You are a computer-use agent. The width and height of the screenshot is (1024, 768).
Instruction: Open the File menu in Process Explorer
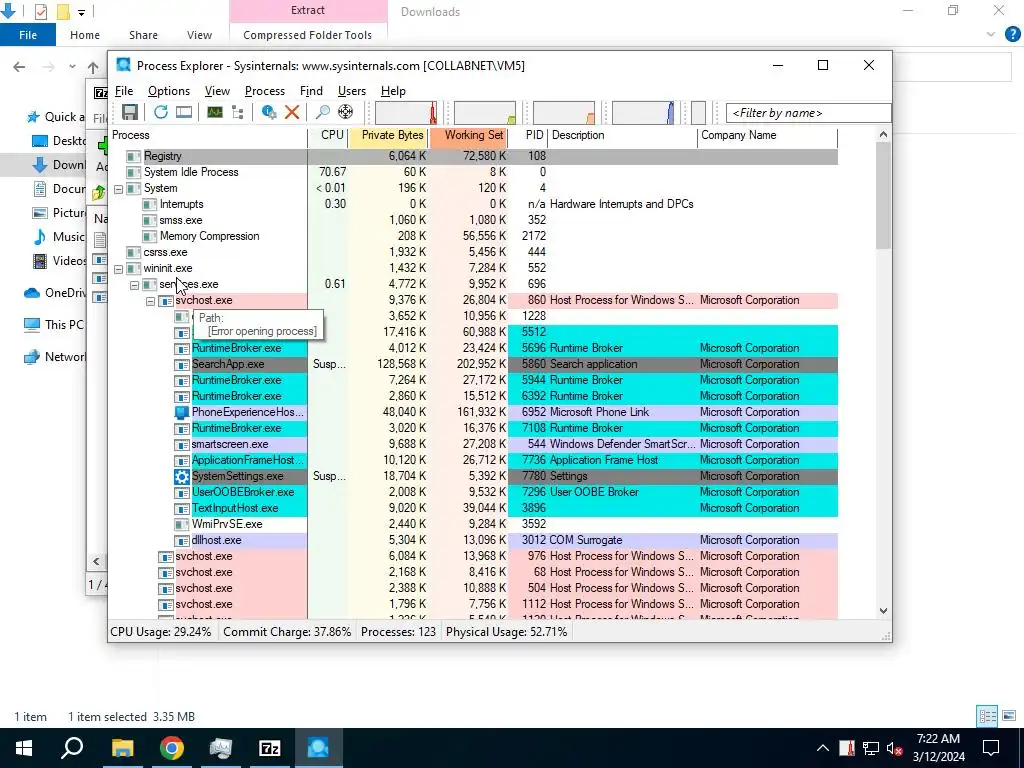[124, 91]
